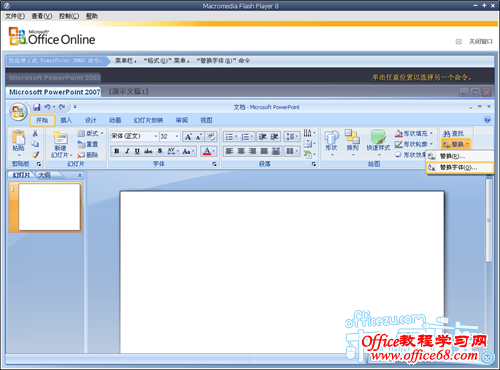This screenshot has height=370, width=500.
Task: Switch to Home (开始) ribbon tab
Action: (x=42, y=120)
